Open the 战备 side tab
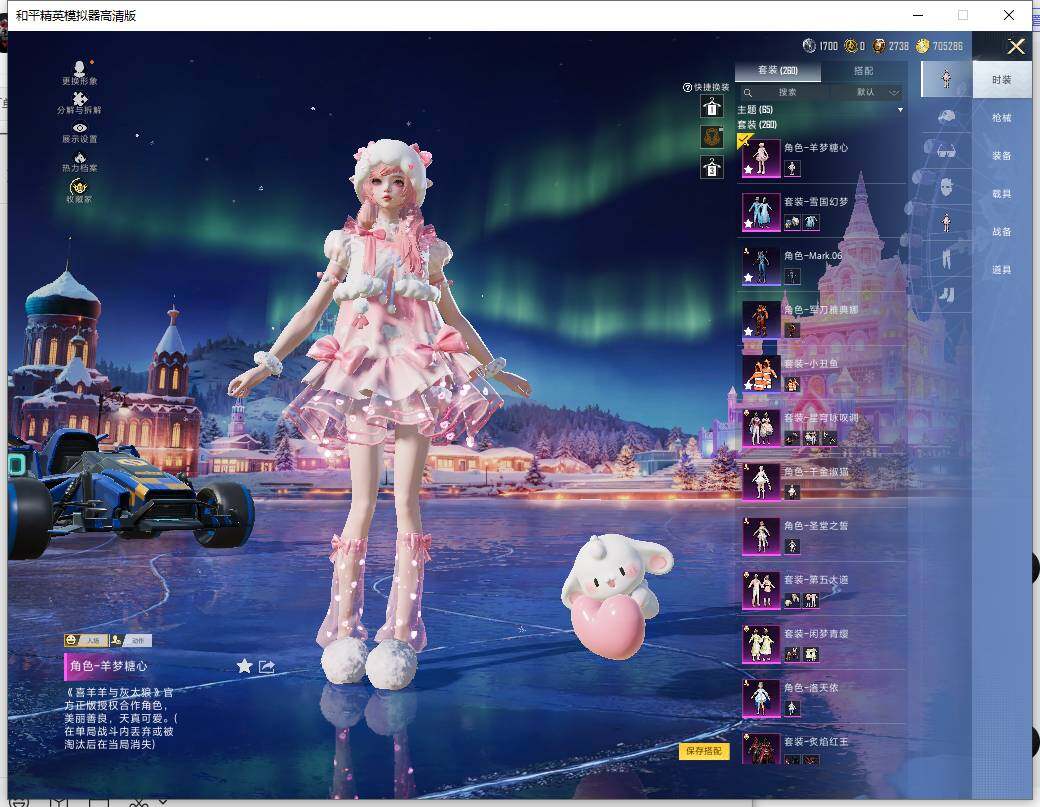This screenshot has width=1040, height=807. point(1002,231)
